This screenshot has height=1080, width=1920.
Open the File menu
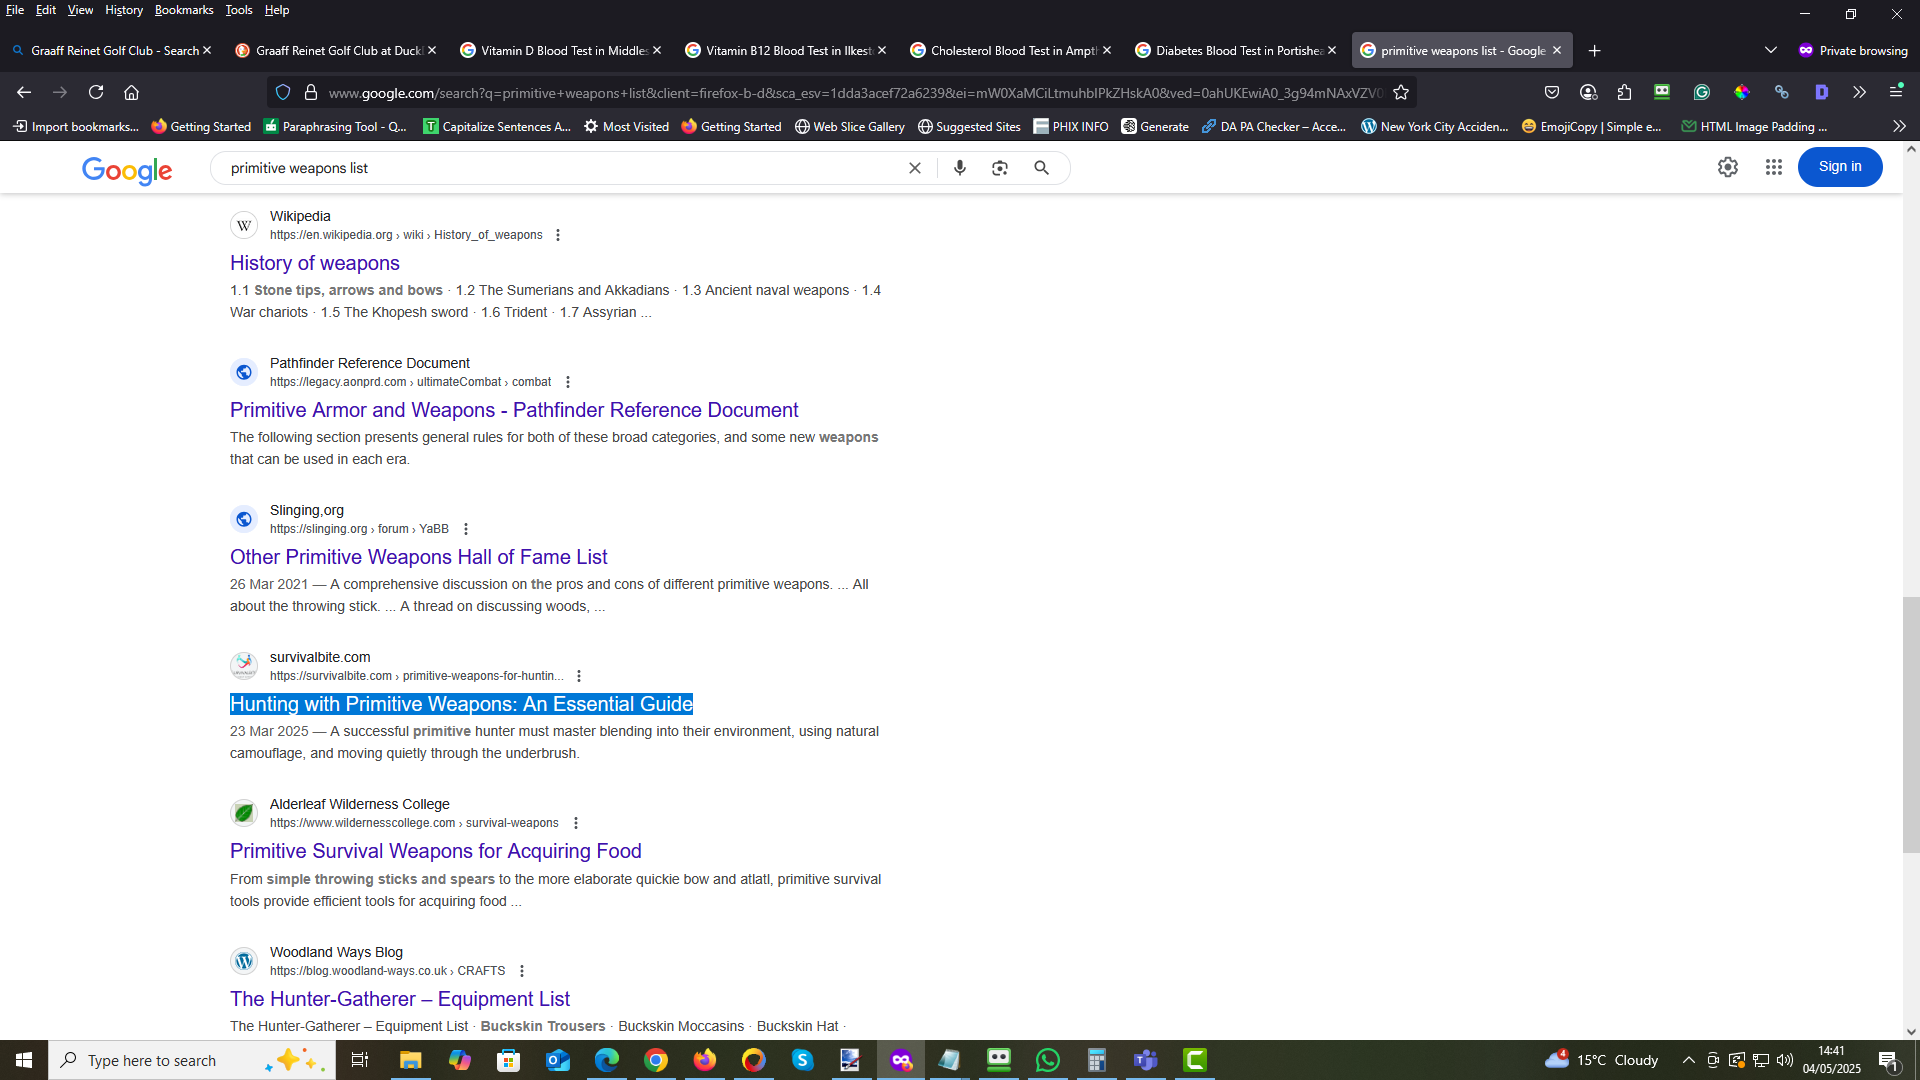pos(15,10)
